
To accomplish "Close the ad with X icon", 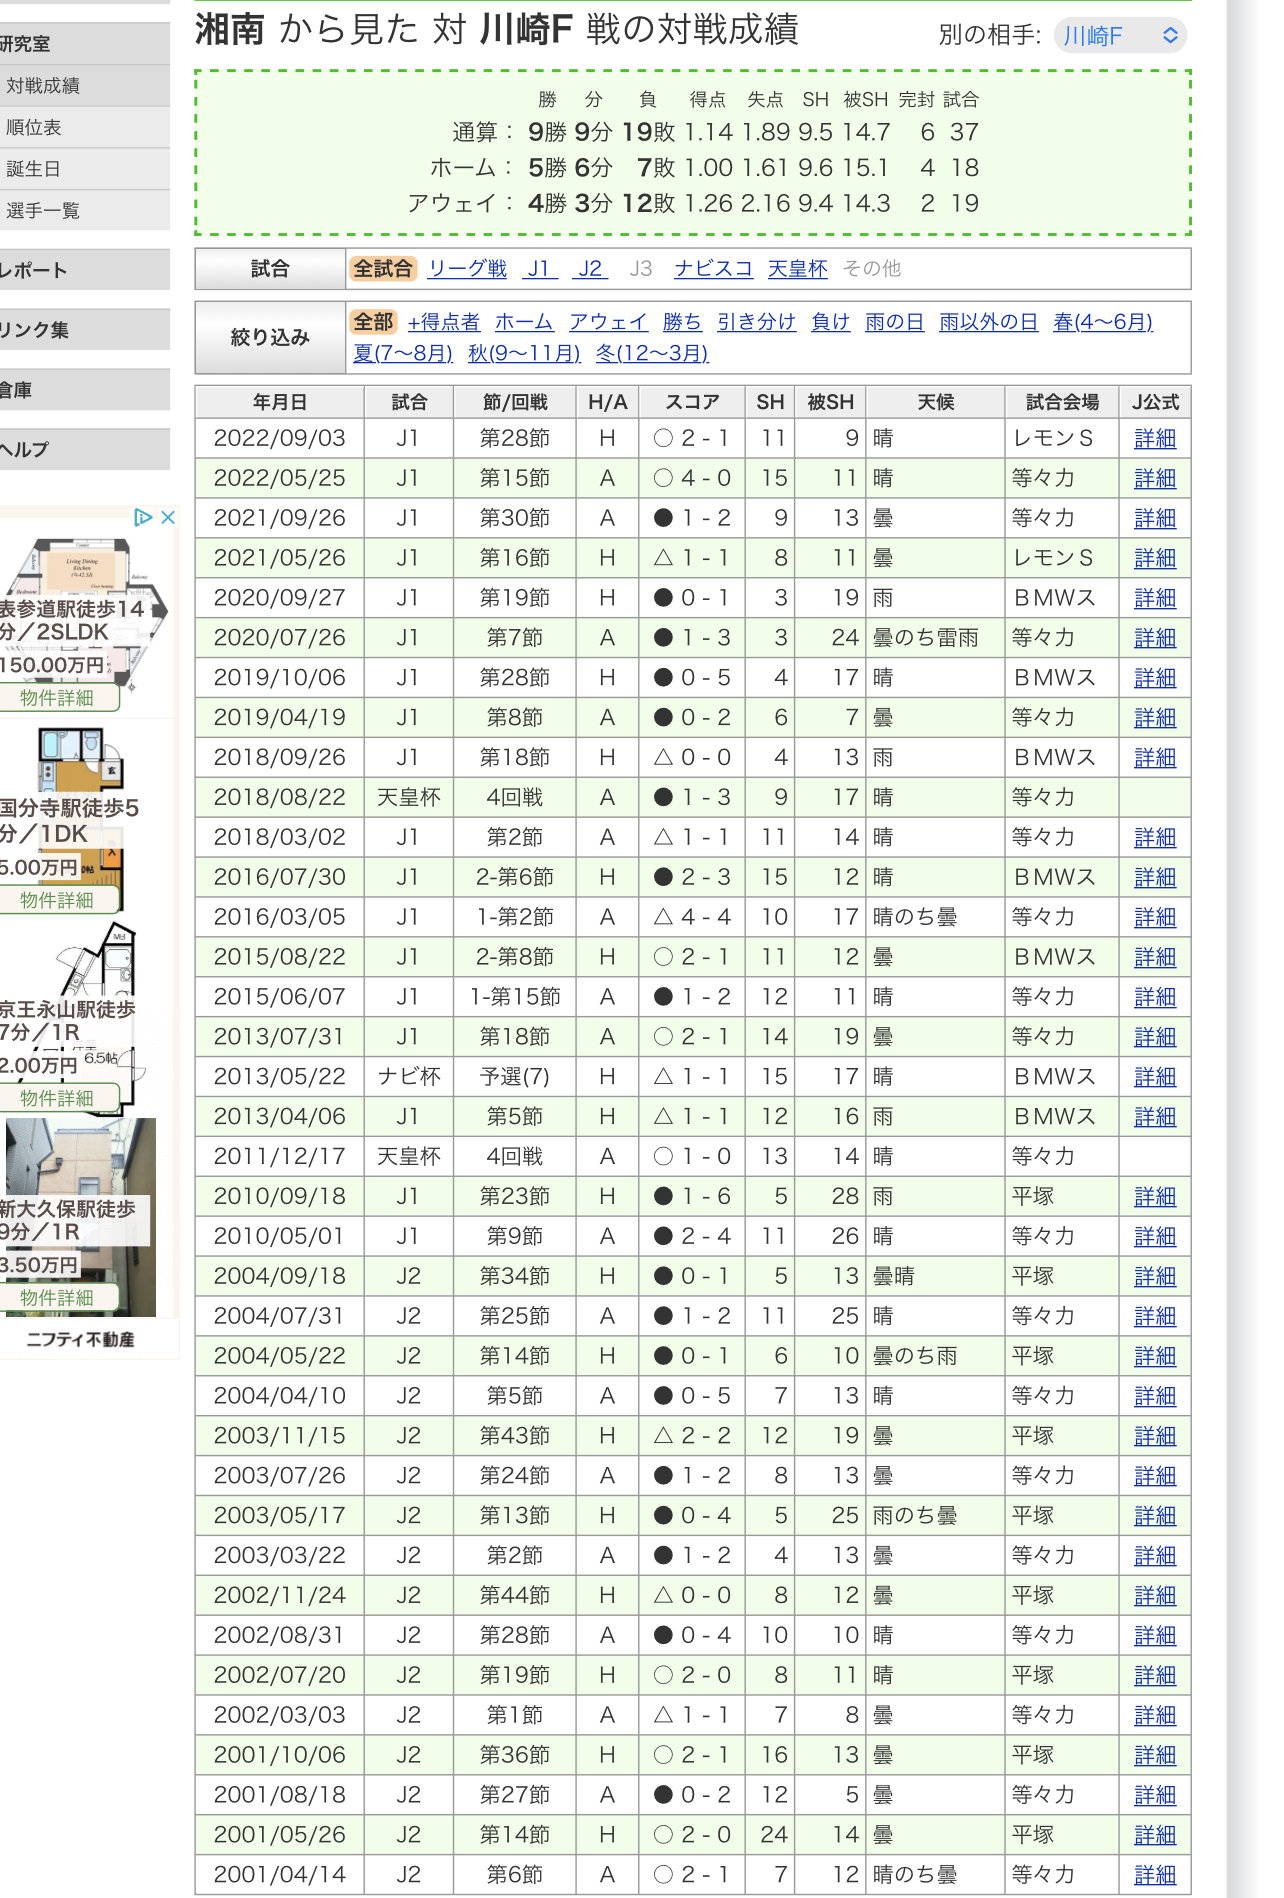I will coord(168,517).
